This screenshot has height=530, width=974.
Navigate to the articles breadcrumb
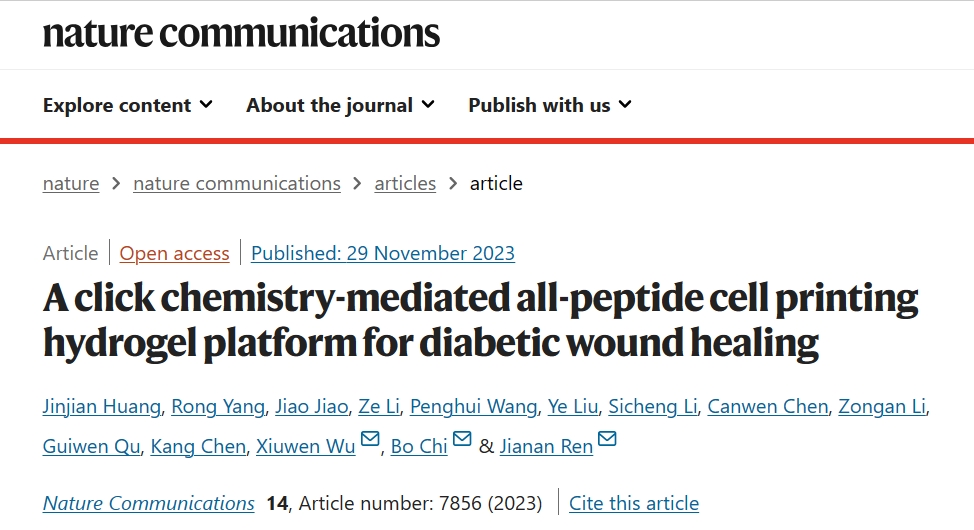click(405, 183)
